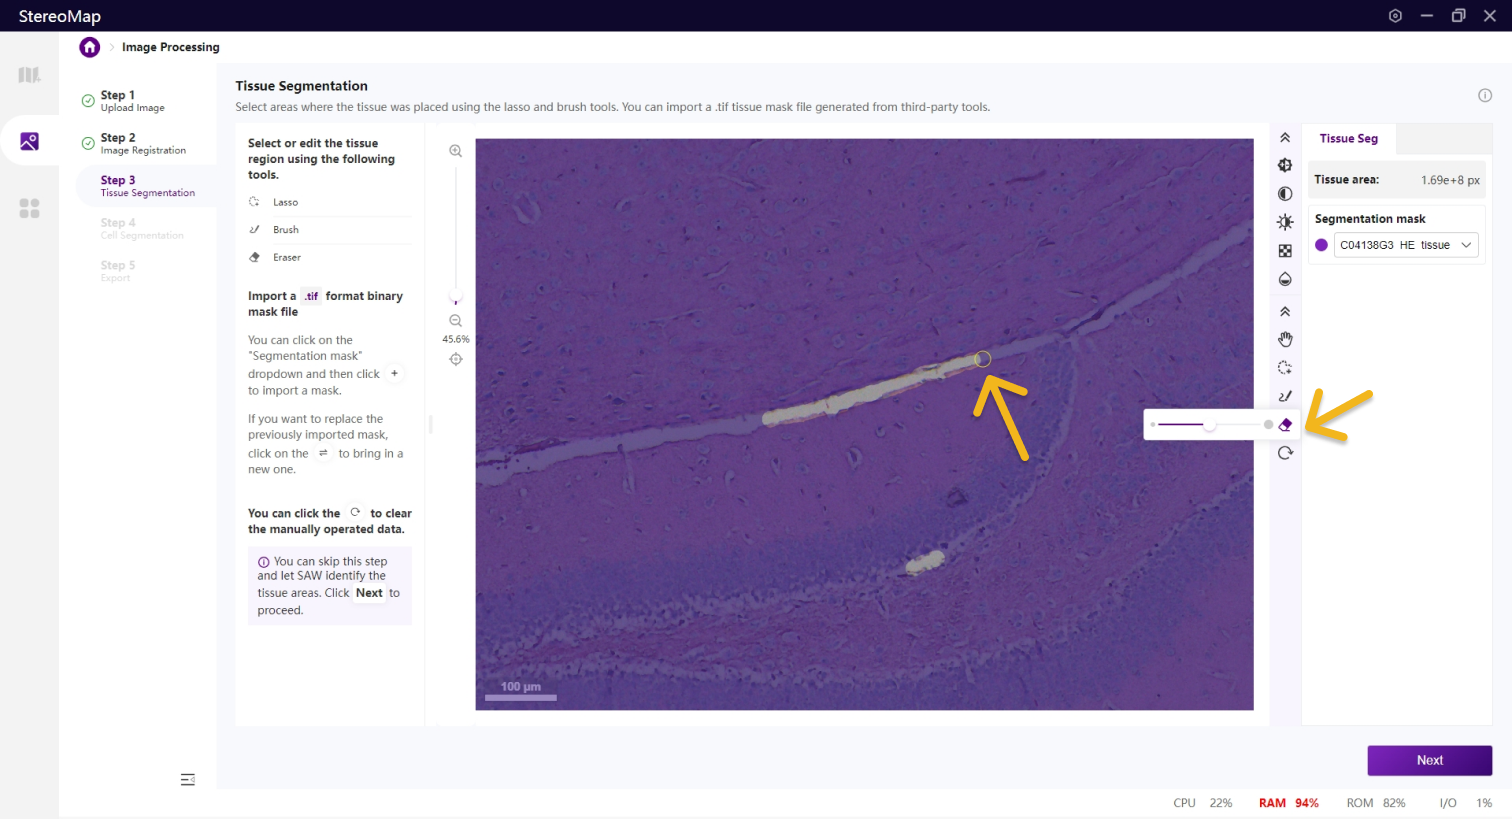
Task: Click the Next button
Action: (1429, 760)
